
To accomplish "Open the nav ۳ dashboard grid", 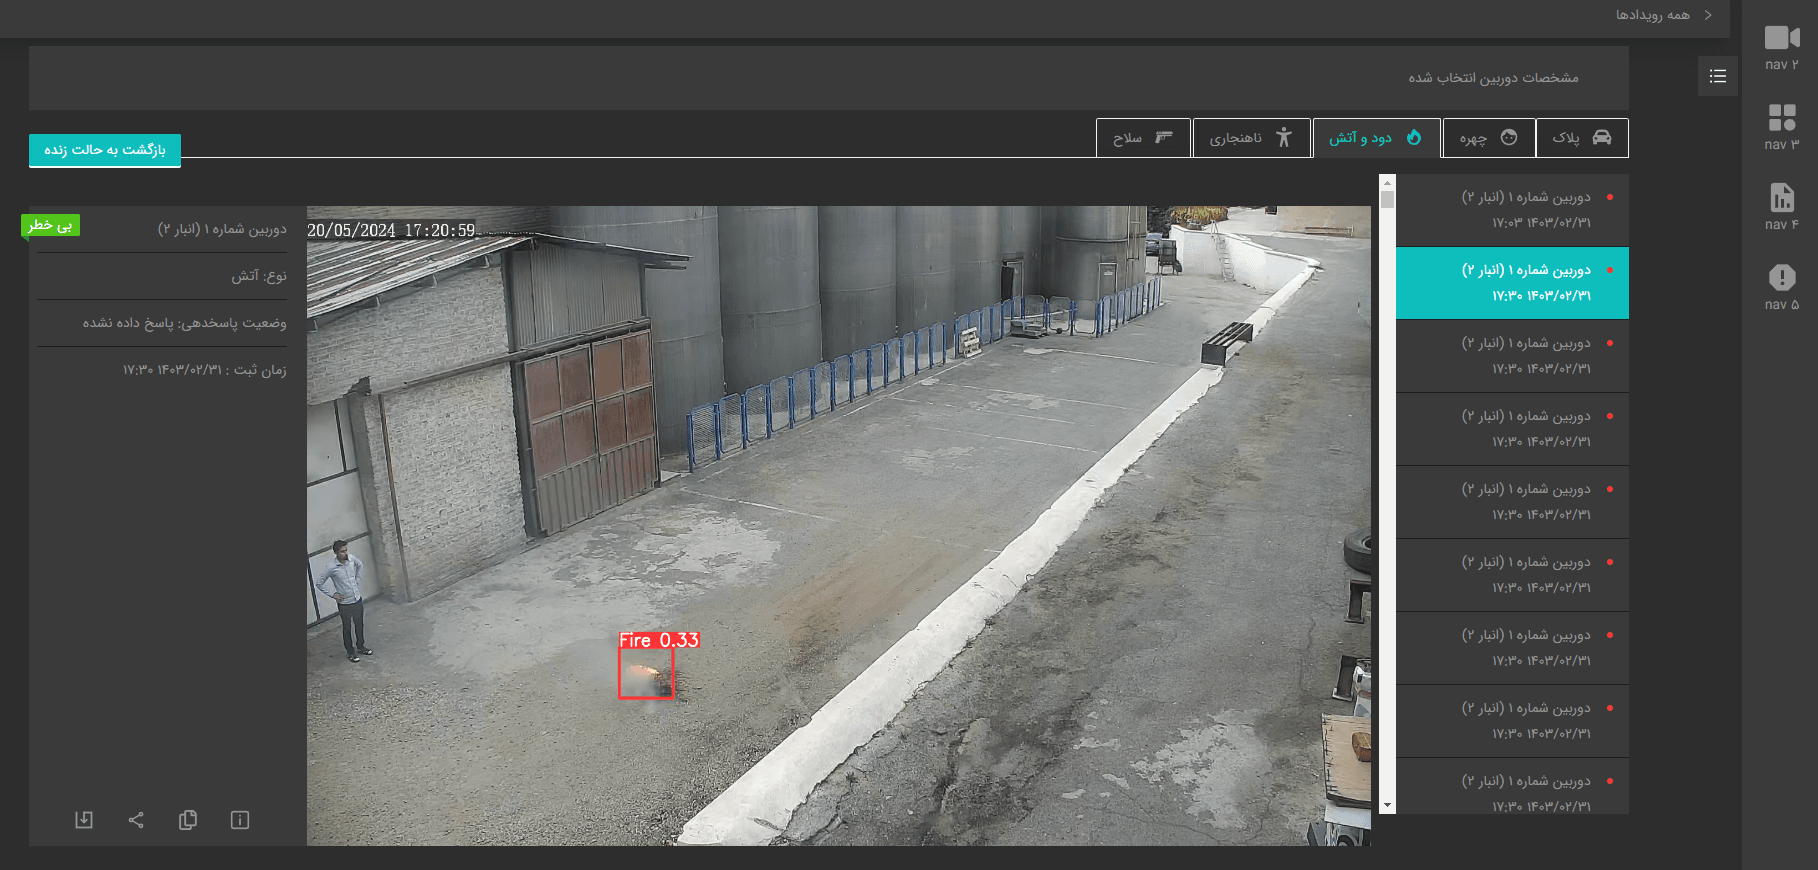I will pos(1781,128).
